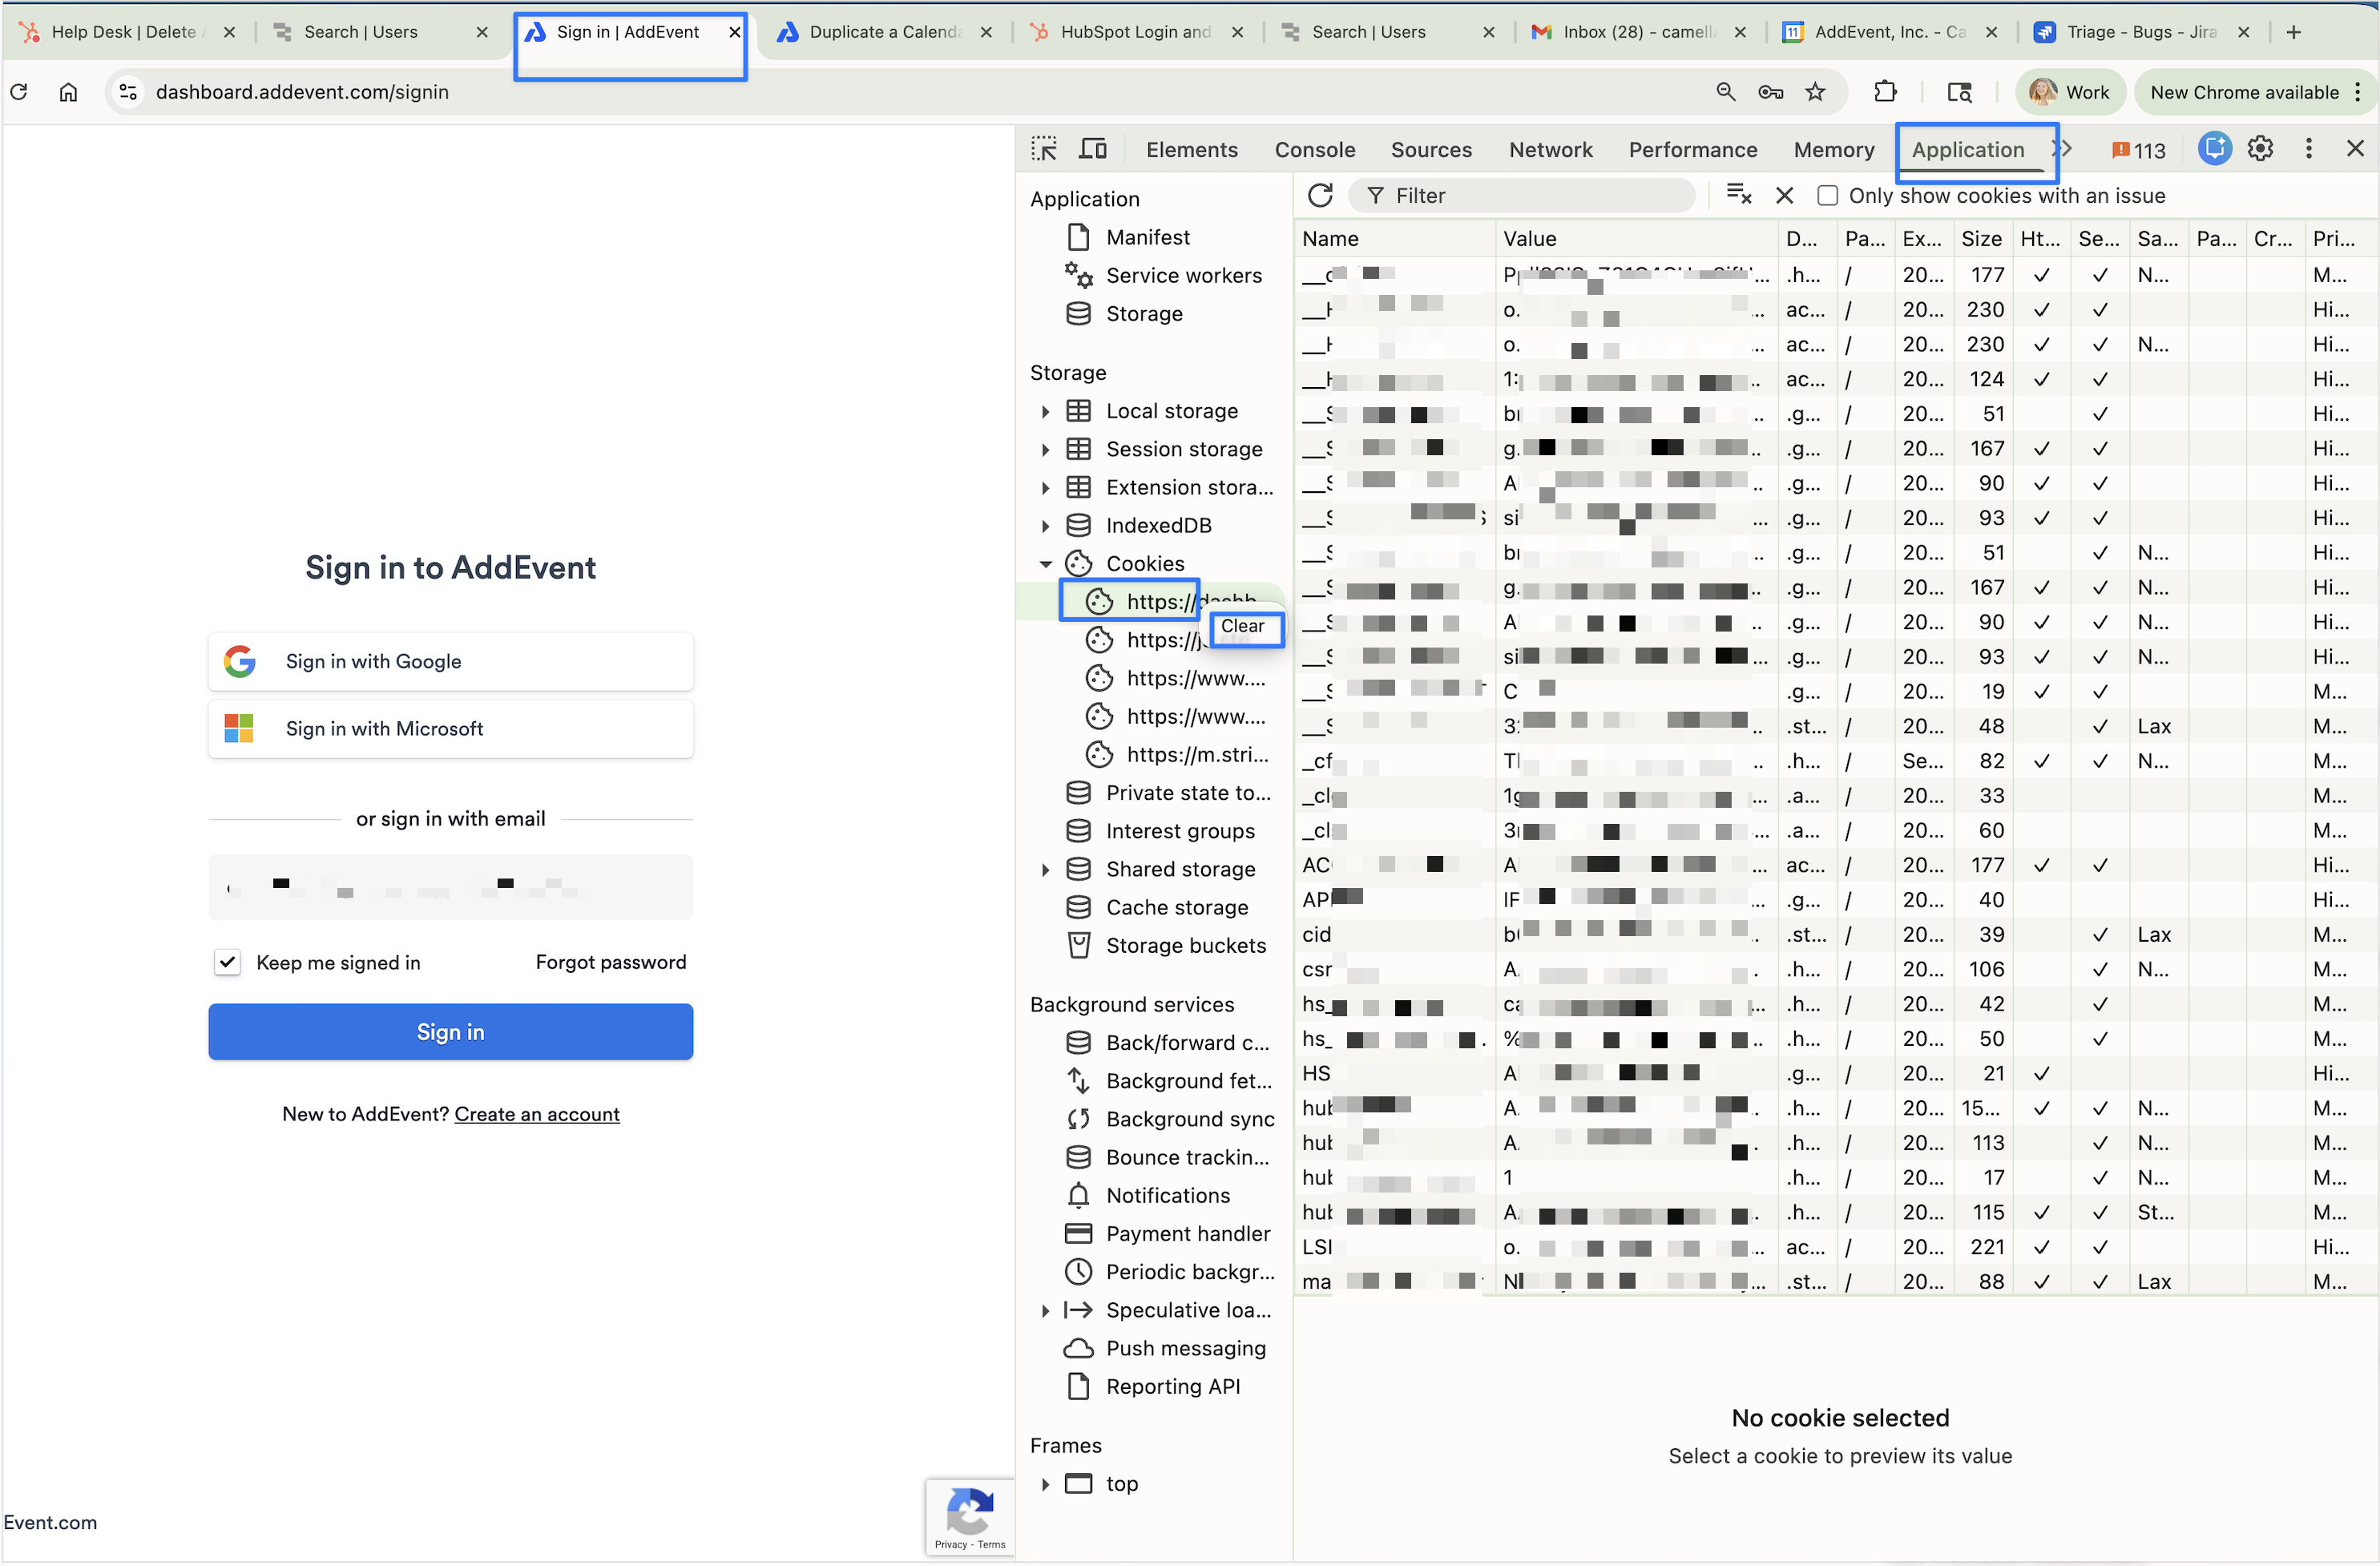Switch to the Network tab
This screenshot has width=2380, height=1566.
pyautogui.click(x=1550, y=150)
